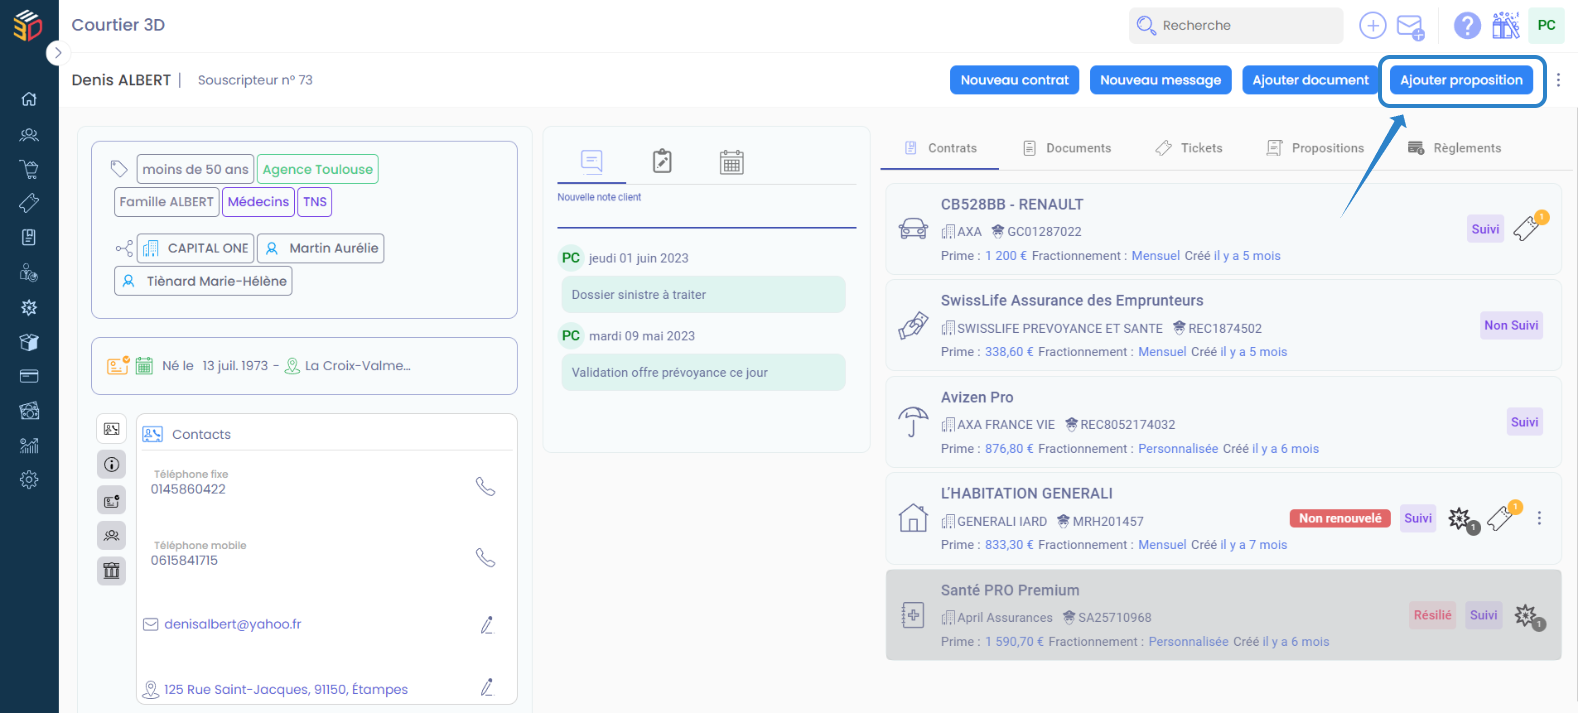Open the PC user avatar in header
This screenshot has width=1578, height=713.
(1546, 25)
